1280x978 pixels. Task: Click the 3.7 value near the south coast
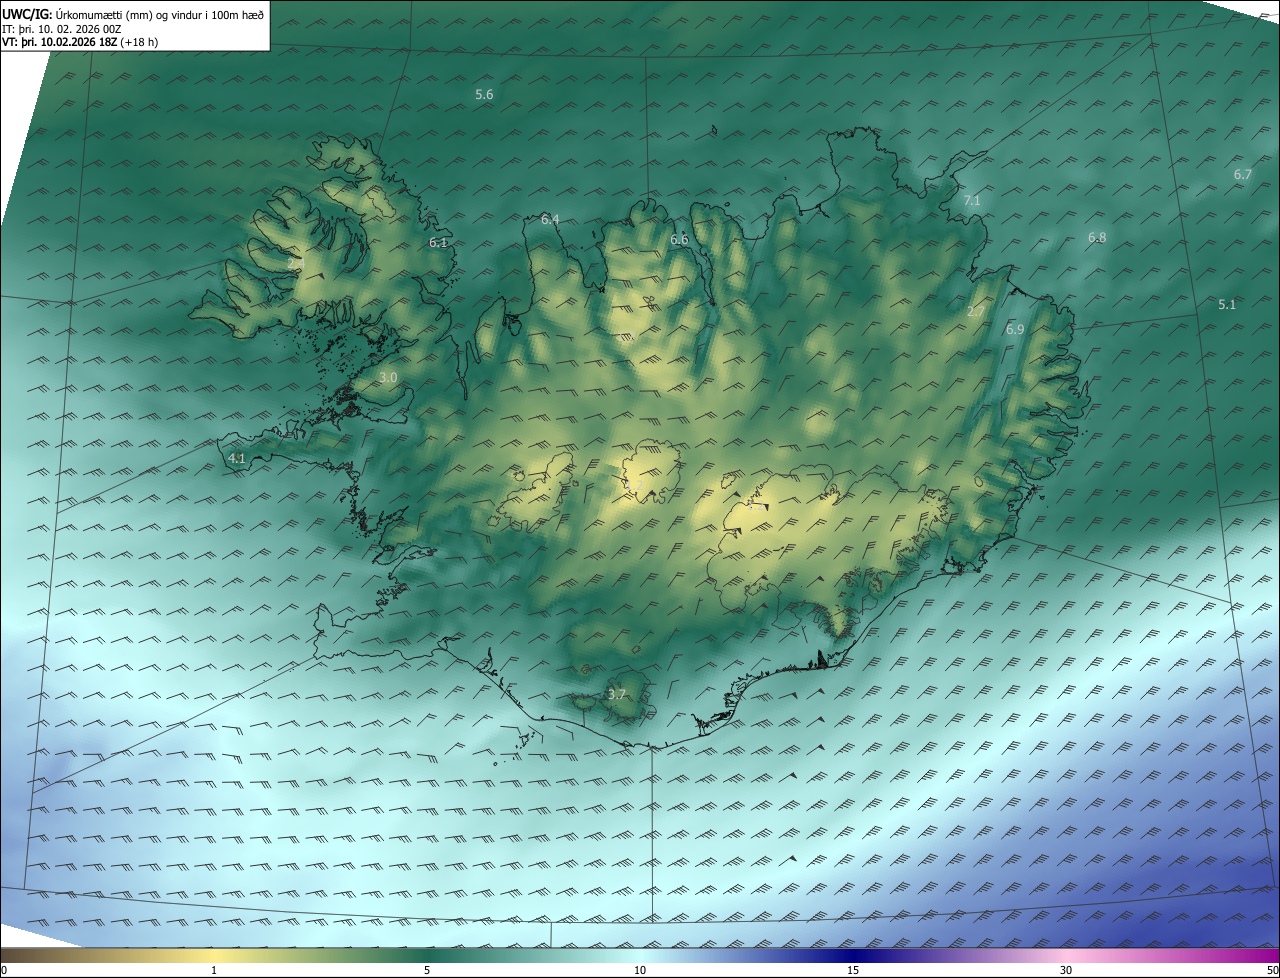[x=616, y=694]
